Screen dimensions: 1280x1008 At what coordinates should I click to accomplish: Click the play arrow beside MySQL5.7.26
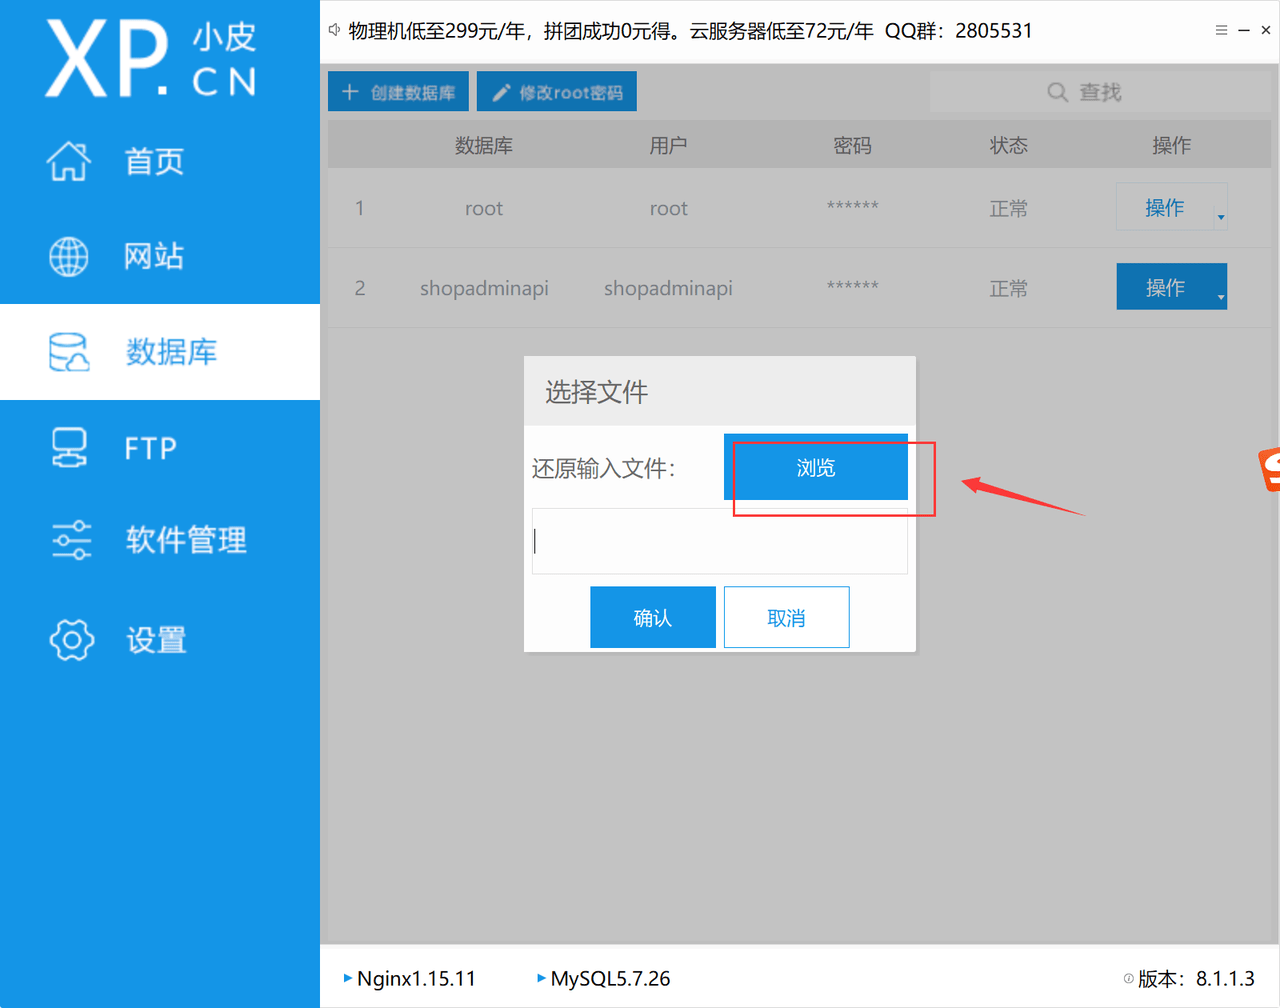pos(541,978)
